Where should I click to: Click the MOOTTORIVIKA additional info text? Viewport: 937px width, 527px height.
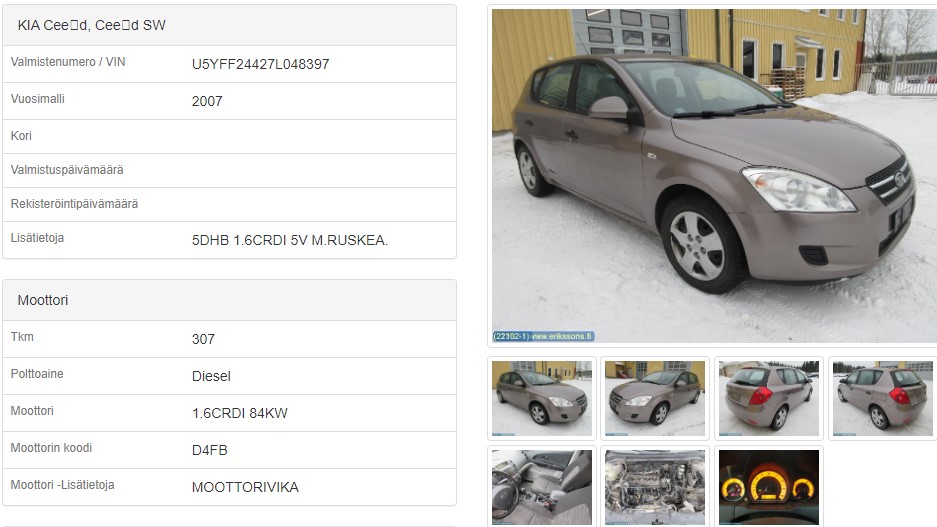pos(245,487)
